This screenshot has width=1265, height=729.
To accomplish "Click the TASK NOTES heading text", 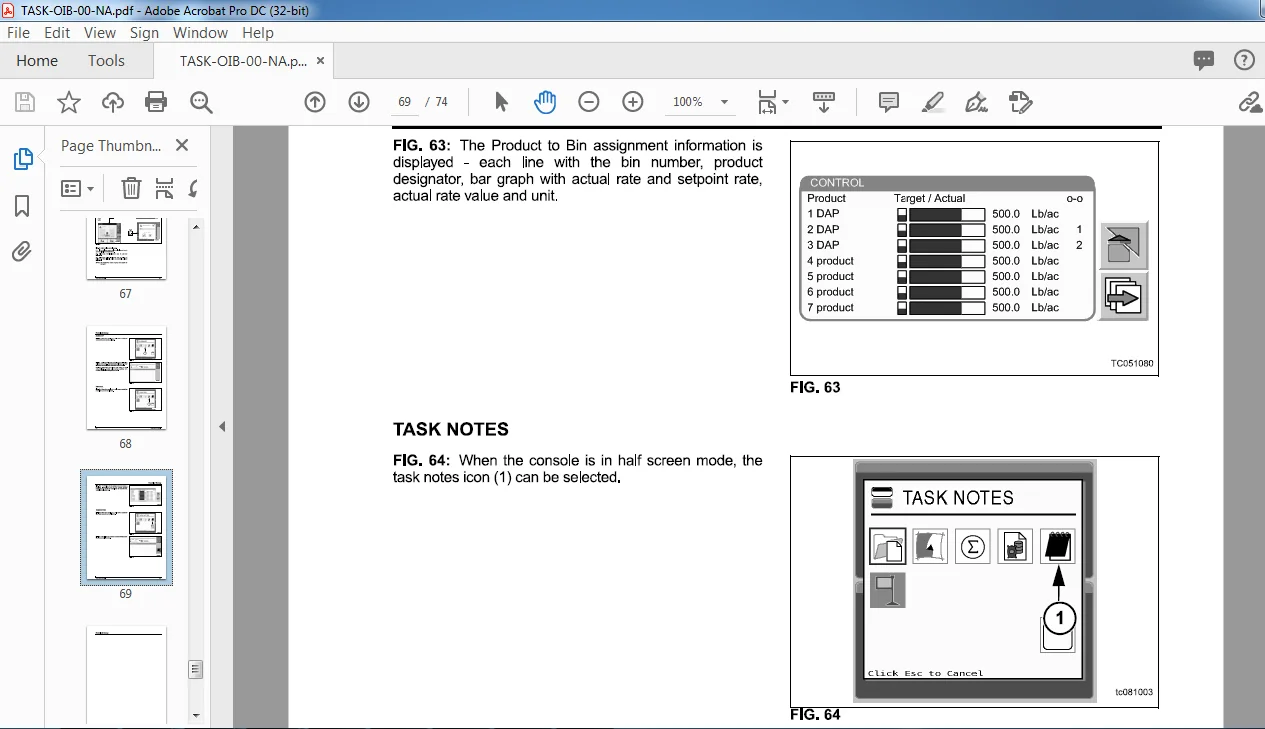I will 451,429.
